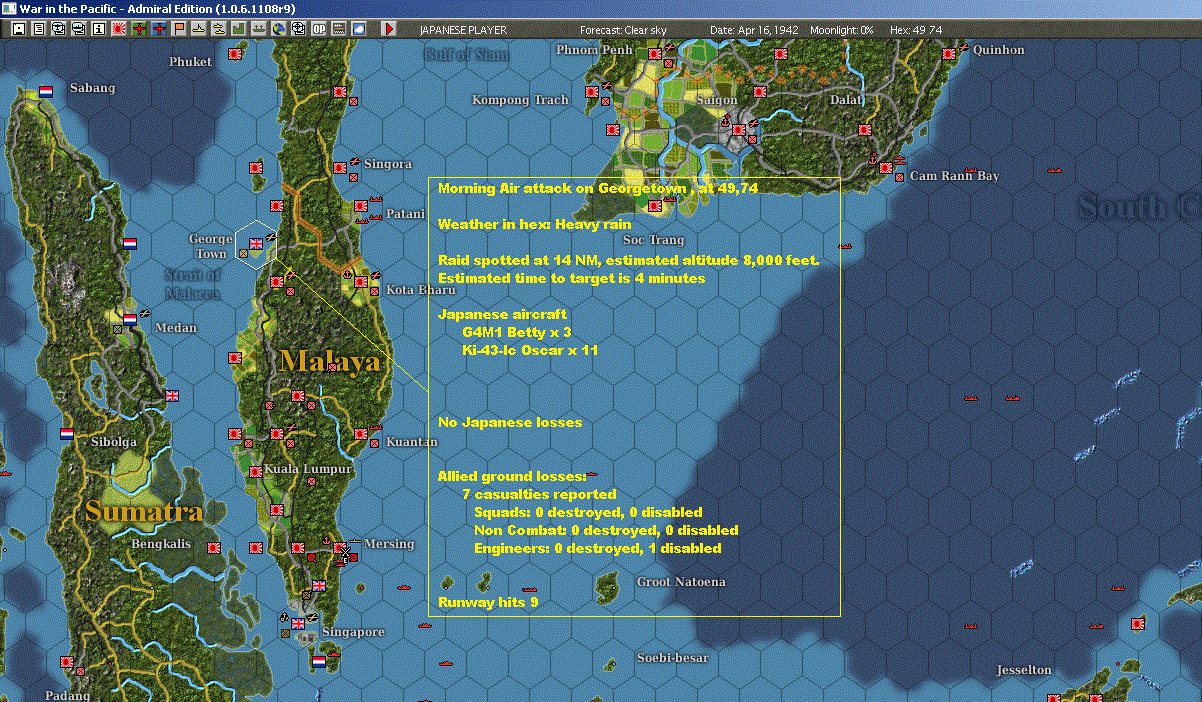This screenshot has height=702, width=1202.
Task: Click the 'G4M1 Betty x 3' line
Action: pyautogui.click(x=517, y=332)
